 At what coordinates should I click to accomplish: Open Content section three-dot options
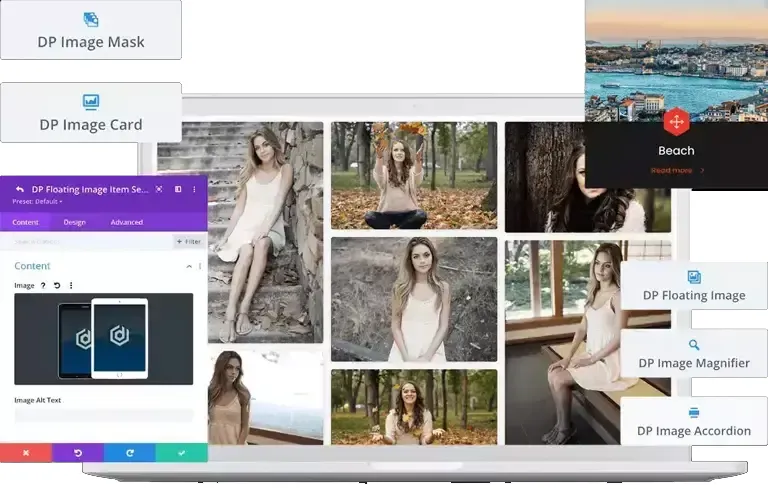200,266
